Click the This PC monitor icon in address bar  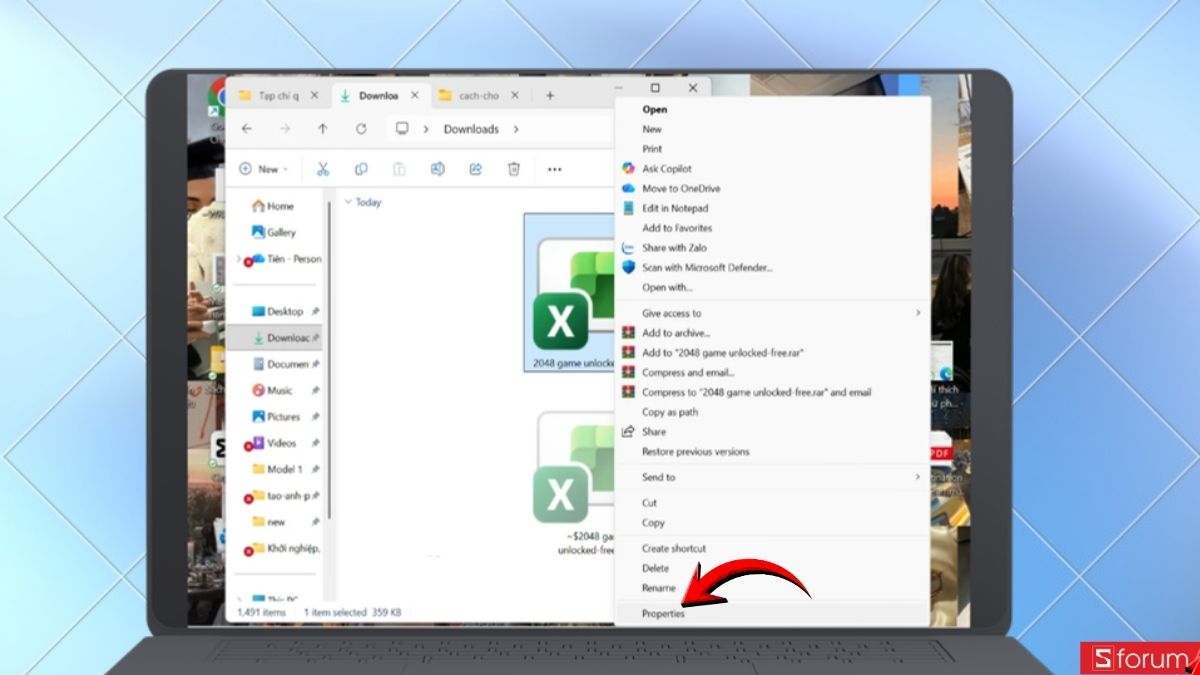[402, 128]
